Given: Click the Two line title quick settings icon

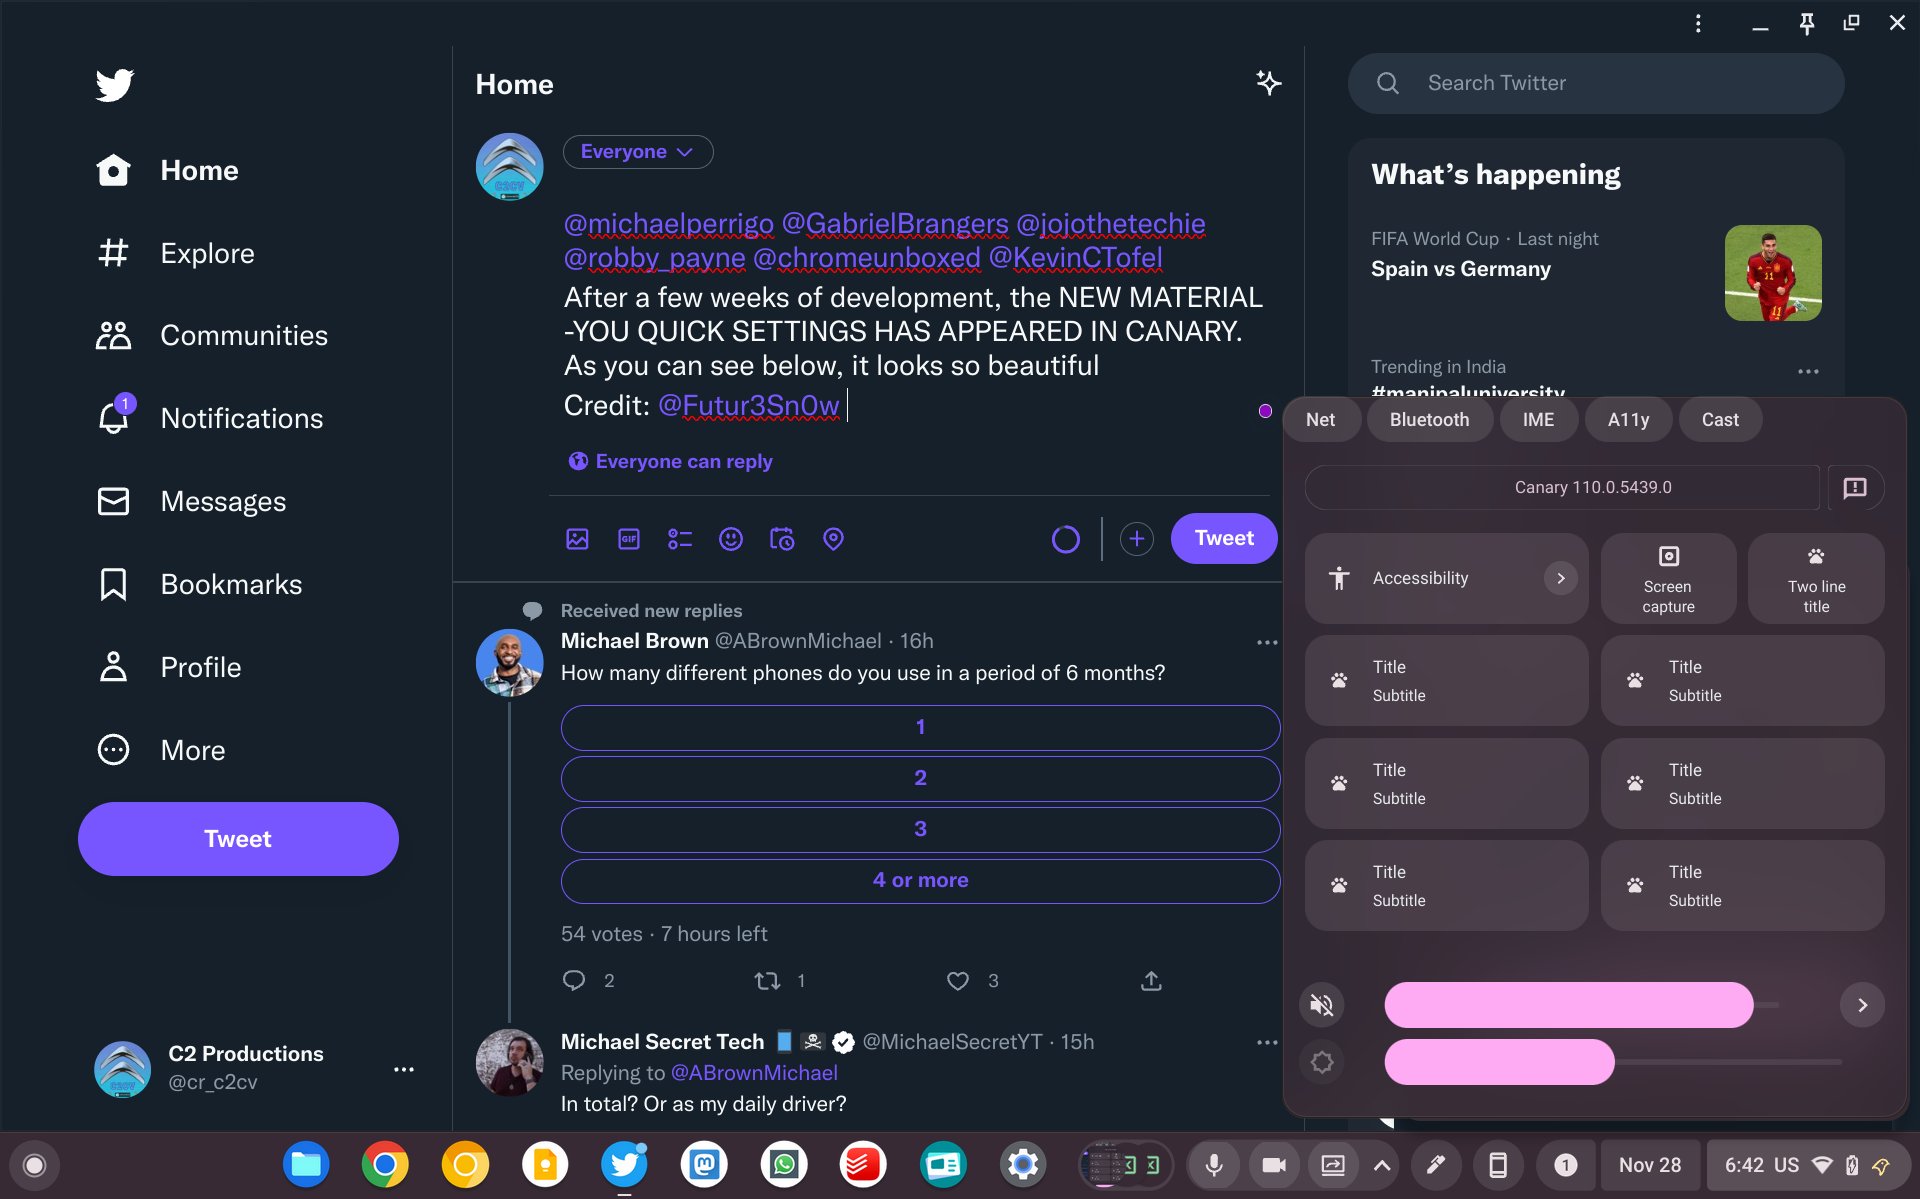Looking at the screenshot, I should pyautogui.click(x=1816, y=577).
